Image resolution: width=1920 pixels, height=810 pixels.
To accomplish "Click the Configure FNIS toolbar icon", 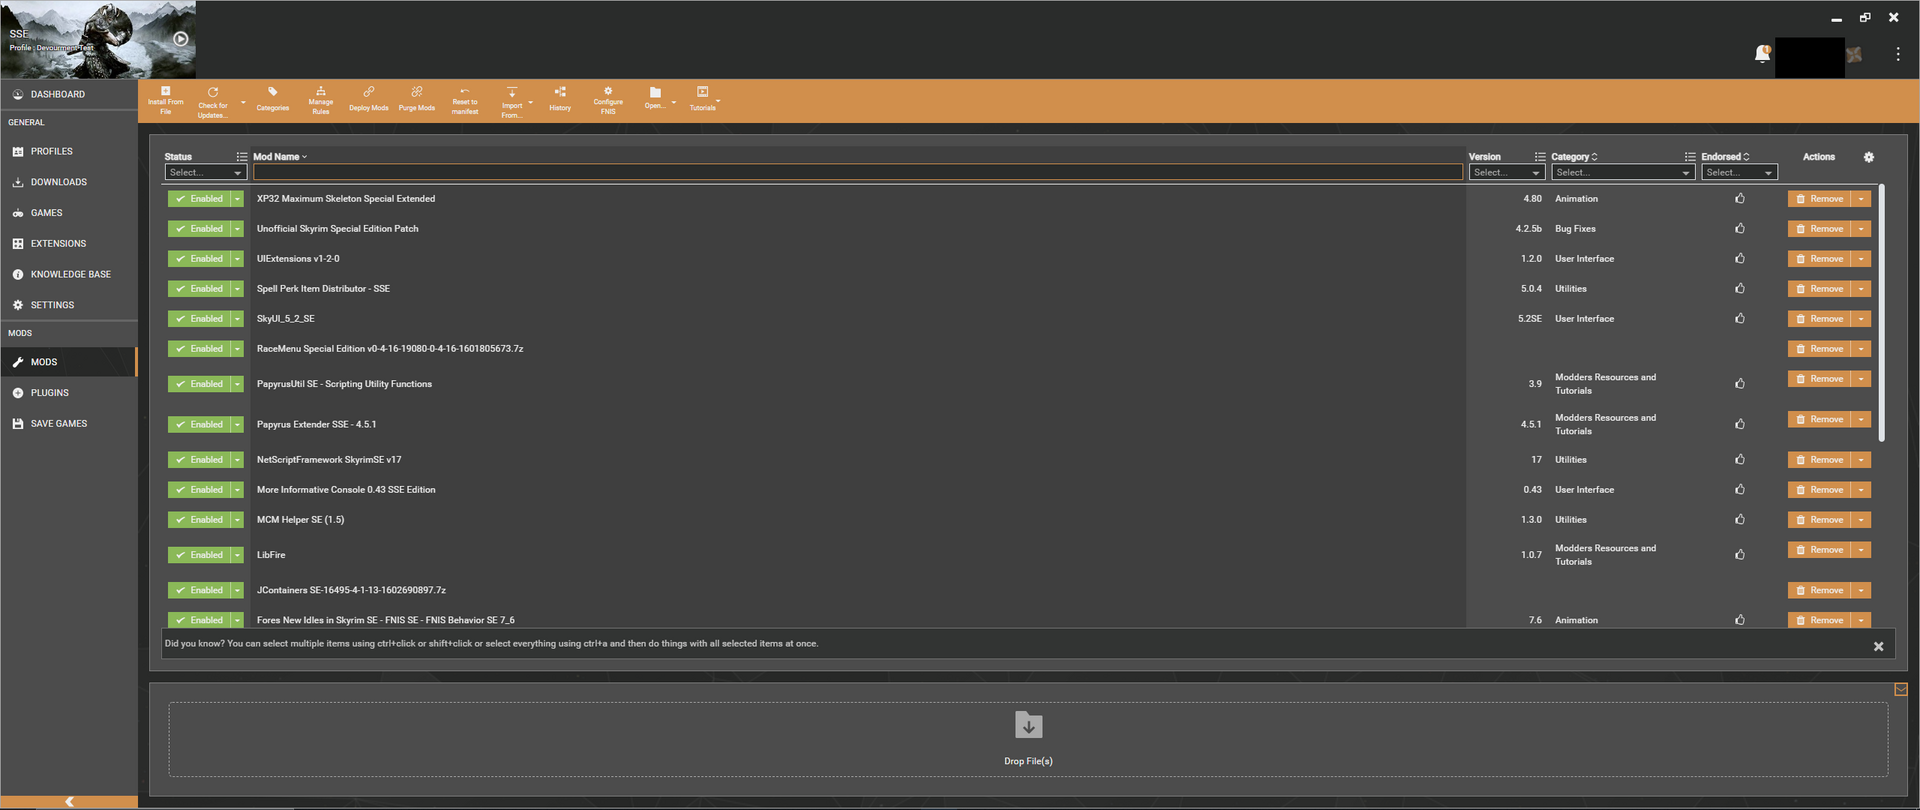I will (x=608, y=101).
